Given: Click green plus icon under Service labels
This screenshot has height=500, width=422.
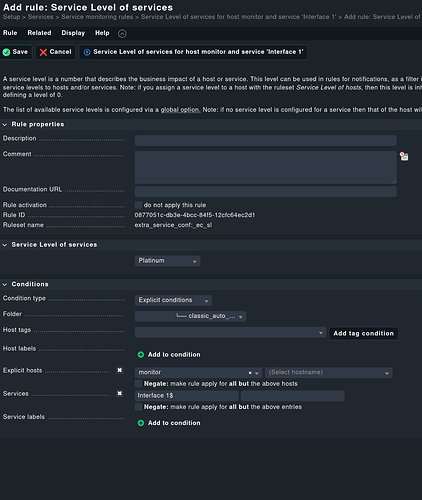Looking at the screenshot, I should [141, 423].
